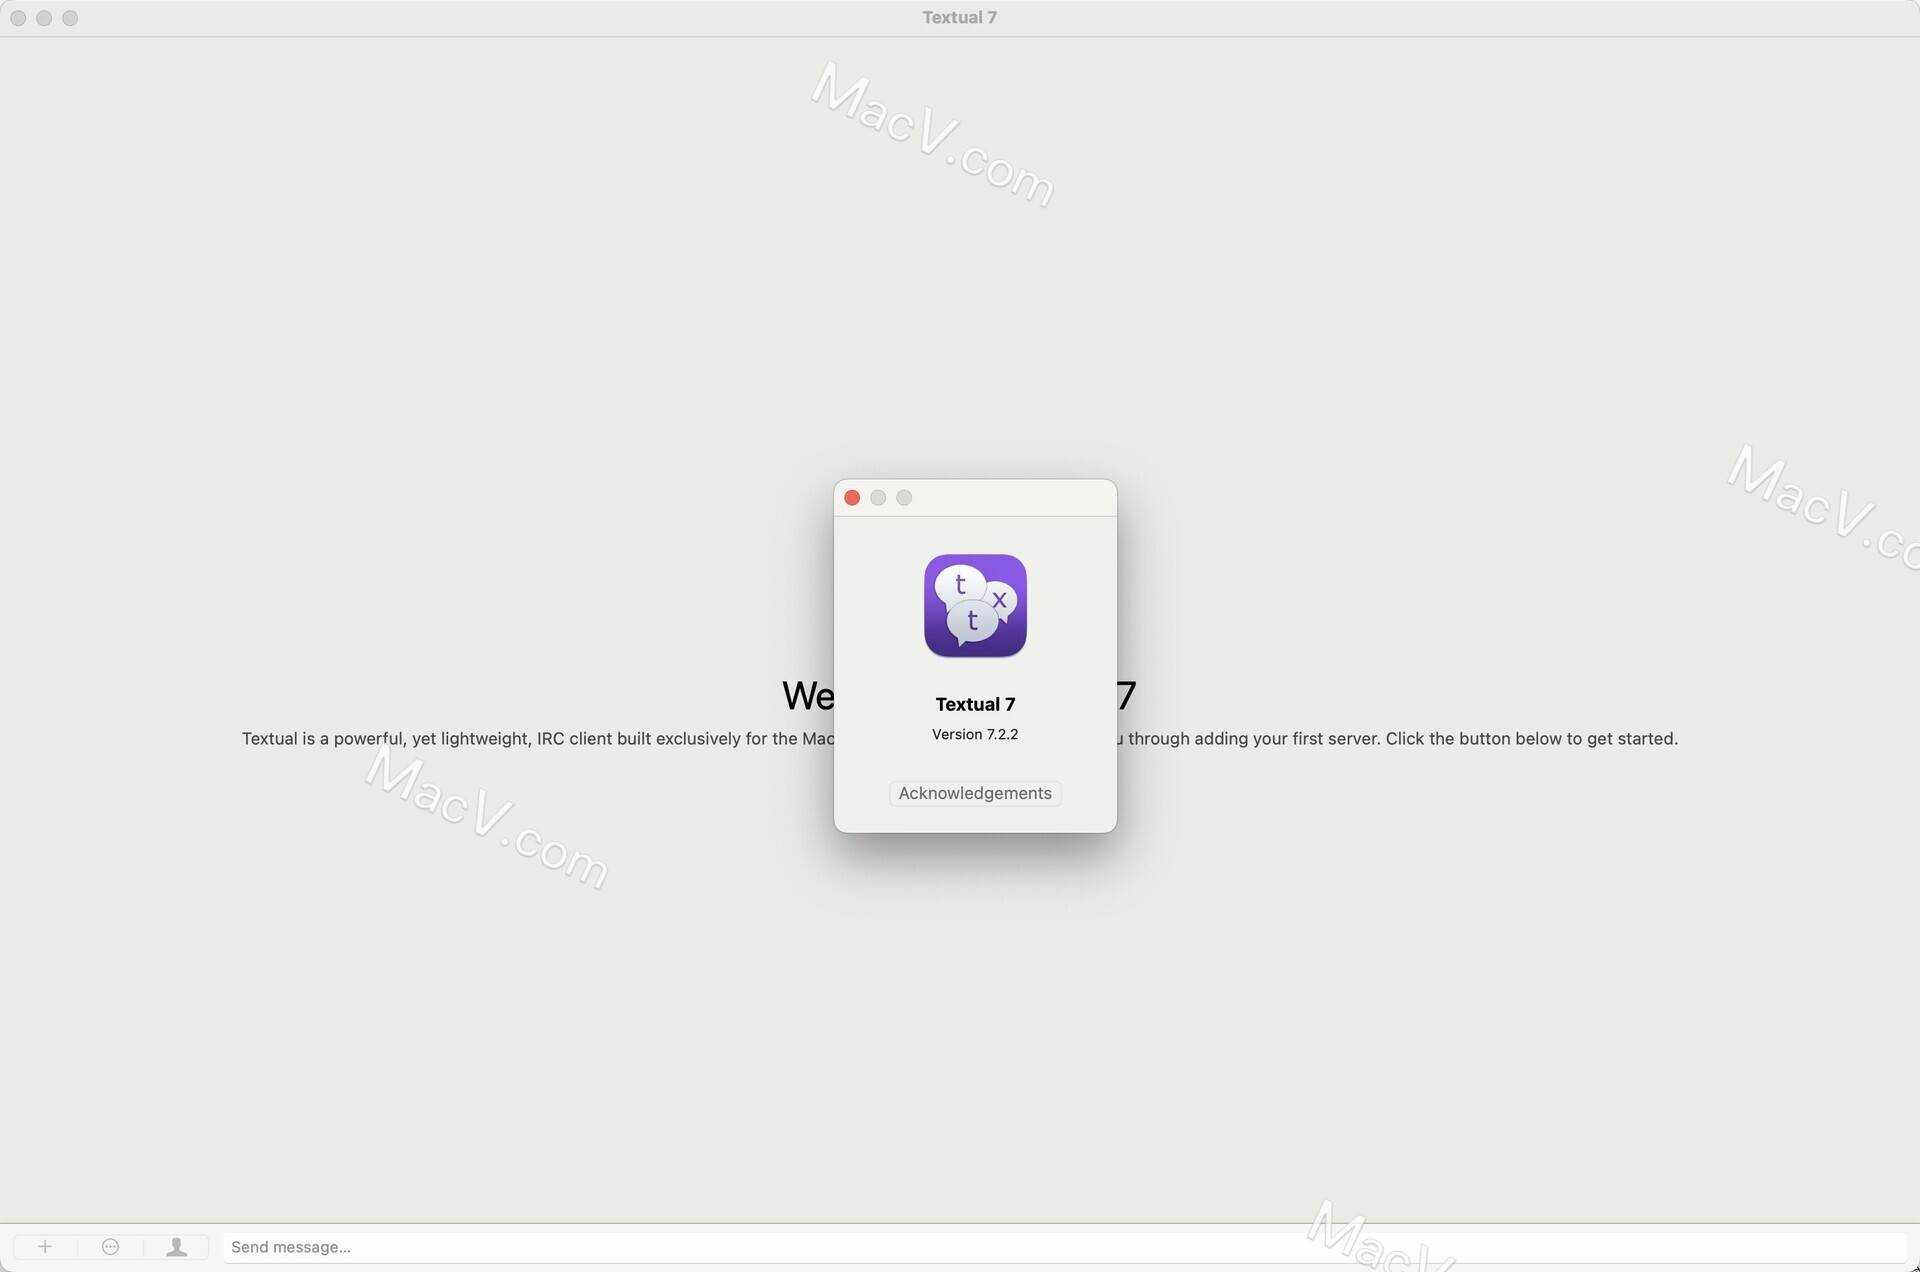
Task: Click the disabled zoom button of About window
Action: point(904,498)
